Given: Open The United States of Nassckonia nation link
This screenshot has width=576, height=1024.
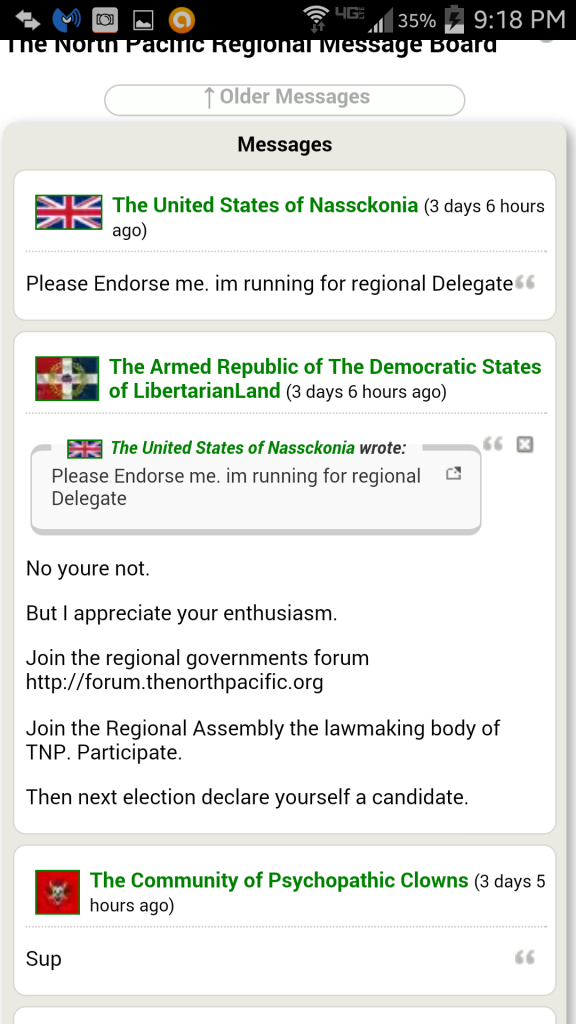Looking at the screenshot, I should point(265,205).
